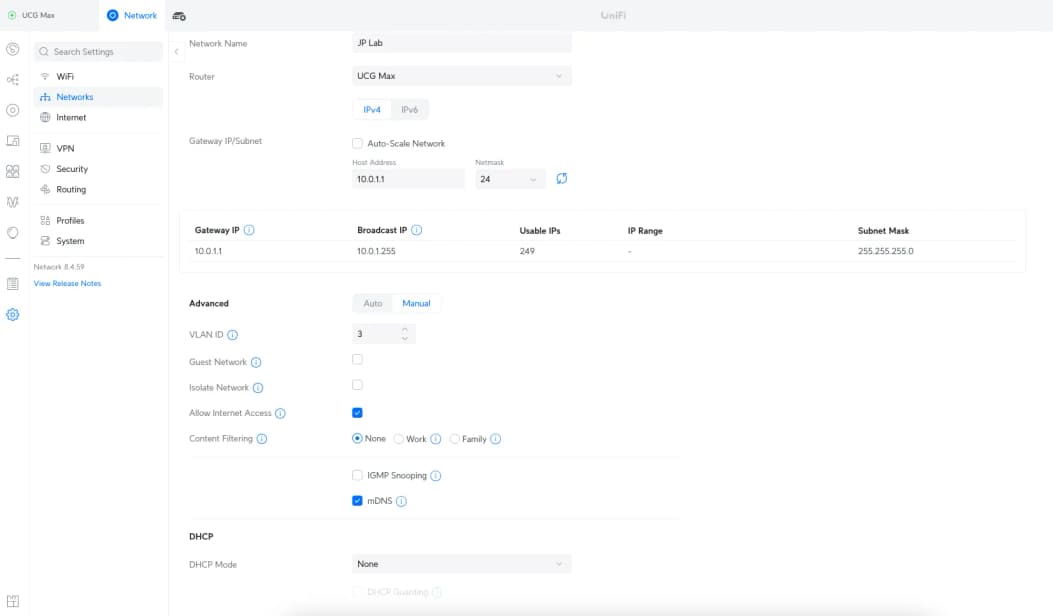Open the Netmask dropdown

(510, 178)
